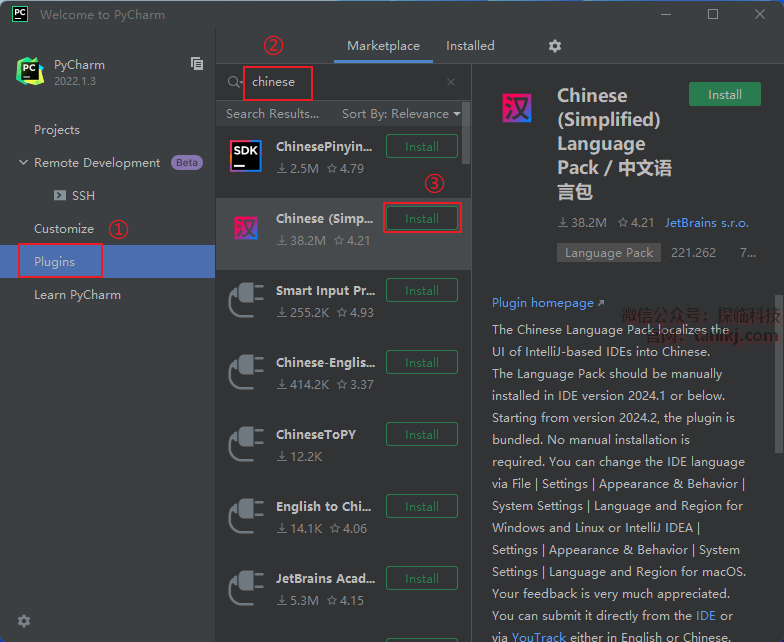Click the plugin description scrollbar
784x642 pixels.
coord(778,374)
